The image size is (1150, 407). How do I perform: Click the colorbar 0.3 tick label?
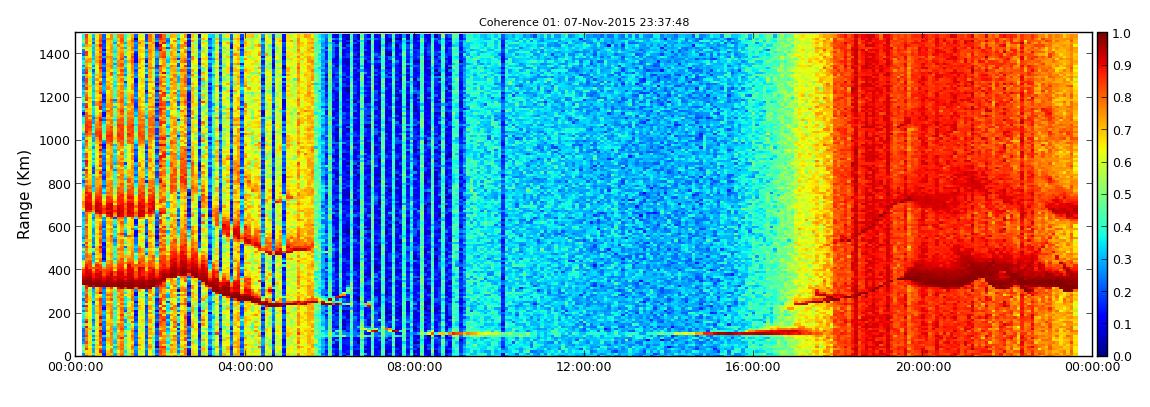click(1121, 260)
